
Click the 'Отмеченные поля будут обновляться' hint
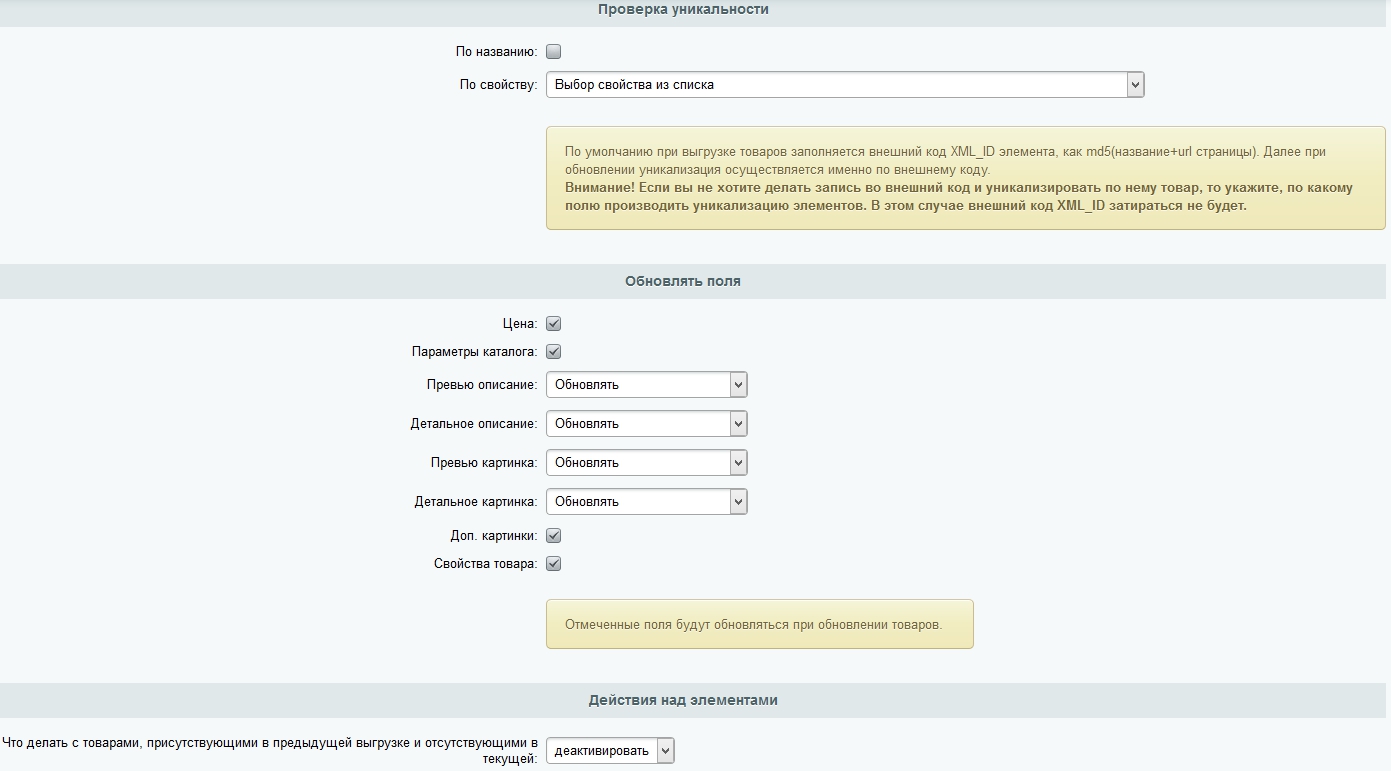[x=759, y=624]
